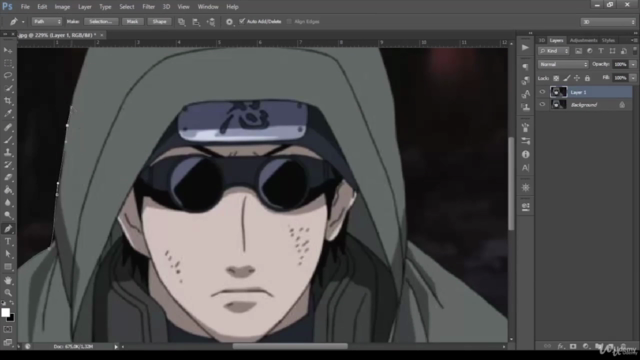Open pen options gear icon
Screen dimensions: 640x360
tap(229, 22)
